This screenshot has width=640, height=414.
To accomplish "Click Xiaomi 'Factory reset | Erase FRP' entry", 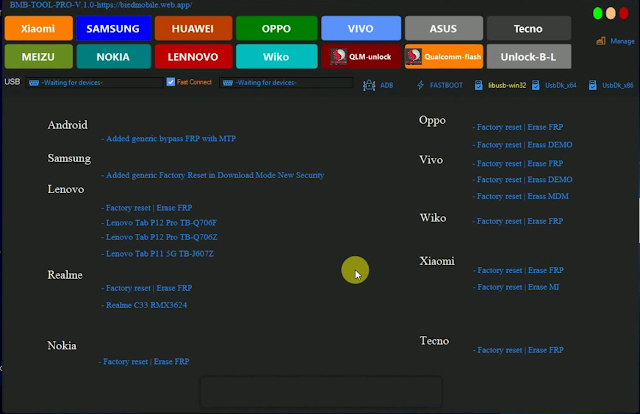I will [518, 270].
